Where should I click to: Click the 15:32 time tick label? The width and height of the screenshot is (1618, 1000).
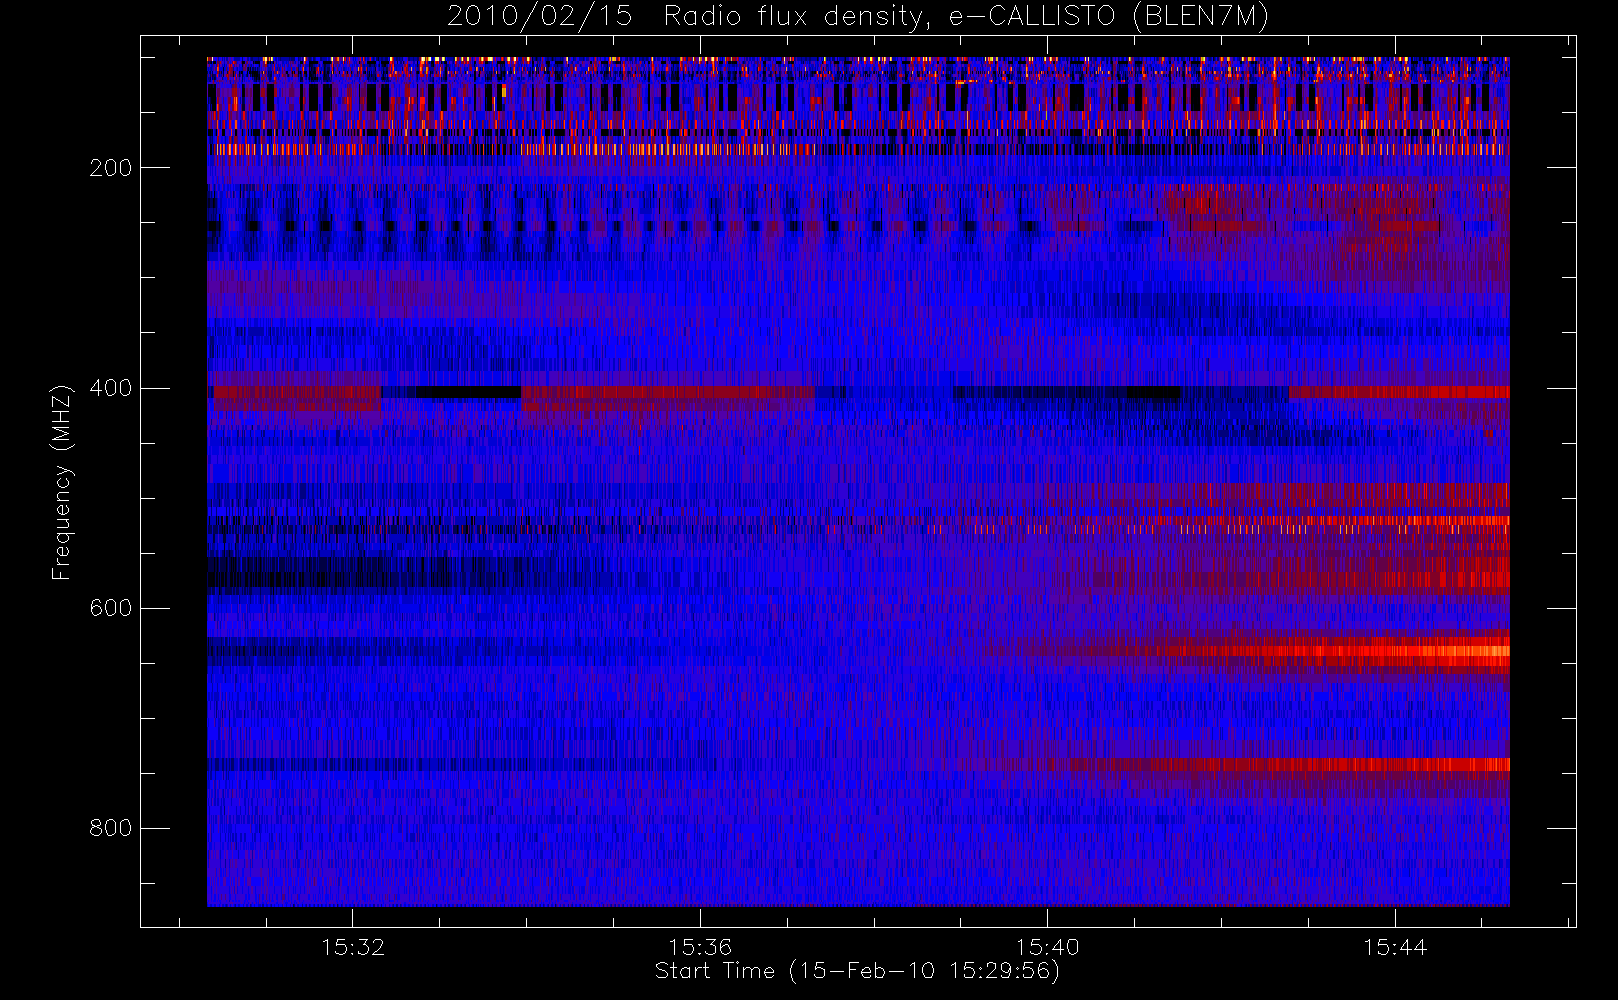(x=353, y=947)
